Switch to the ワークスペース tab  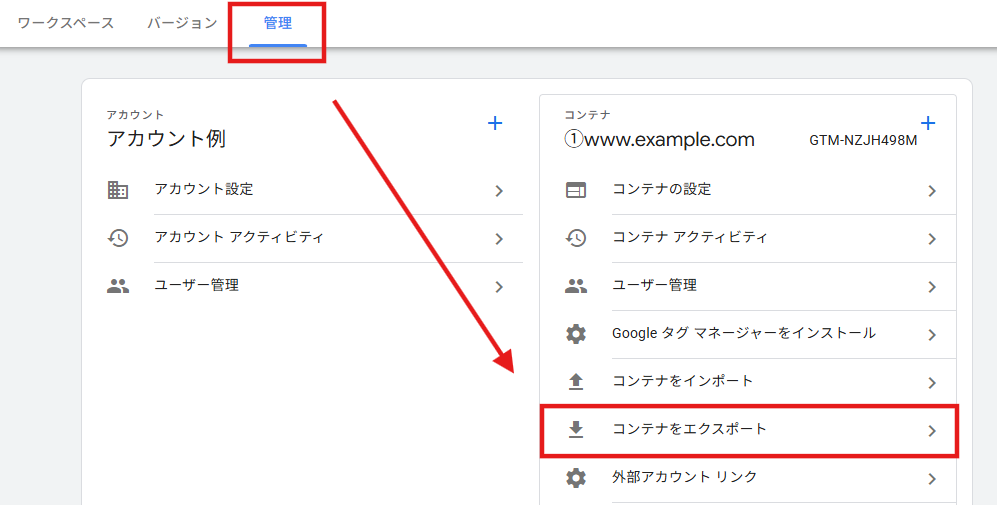65,23
